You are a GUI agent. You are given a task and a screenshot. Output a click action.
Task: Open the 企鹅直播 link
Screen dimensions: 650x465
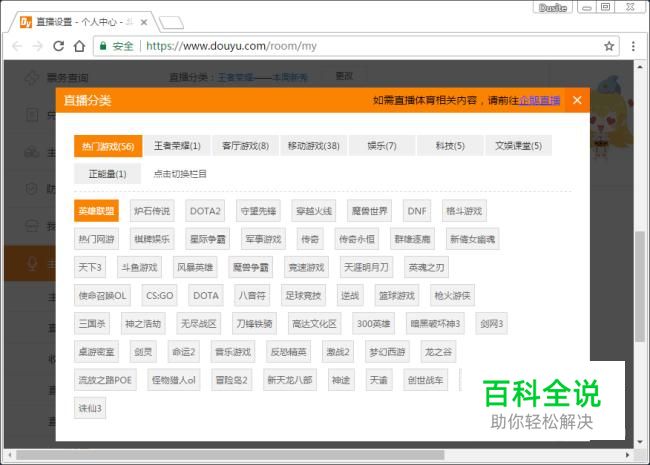(x=540, y=100)
